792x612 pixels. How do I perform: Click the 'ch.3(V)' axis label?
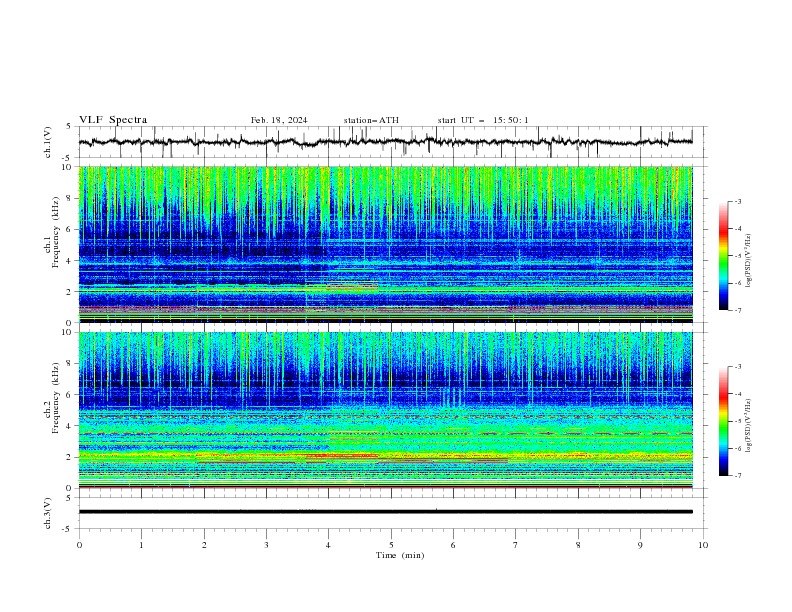click(48, 513)
